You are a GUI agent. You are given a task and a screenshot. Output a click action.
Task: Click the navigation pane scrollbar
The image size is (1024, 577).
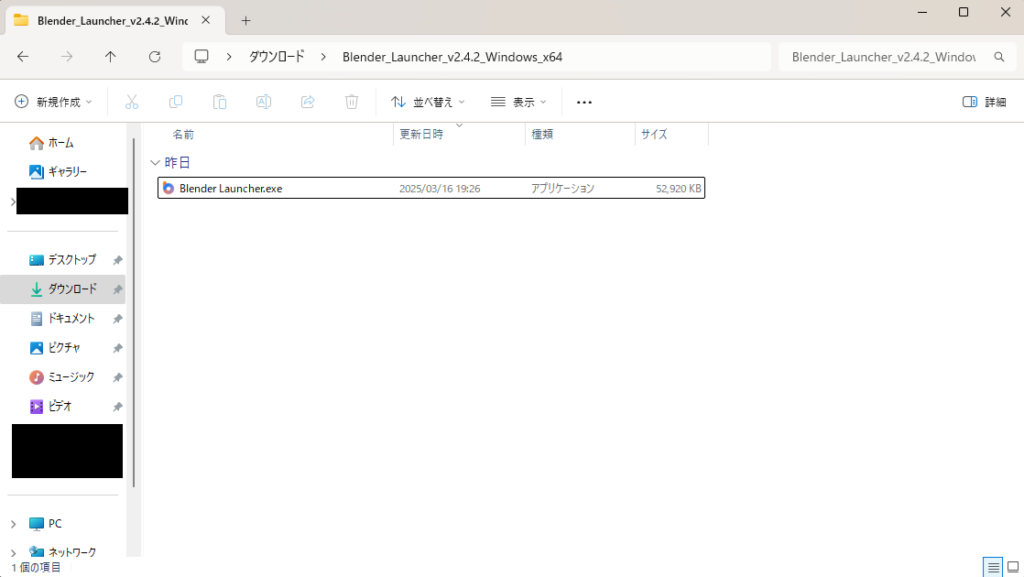[x=133, y=312]
